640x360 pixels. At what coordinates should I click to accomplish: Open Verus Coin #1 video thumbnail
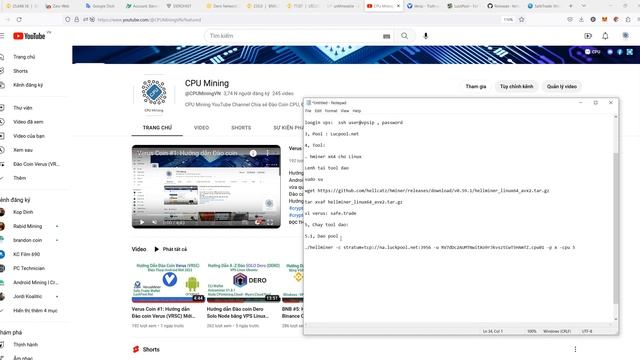coord(168,282)
